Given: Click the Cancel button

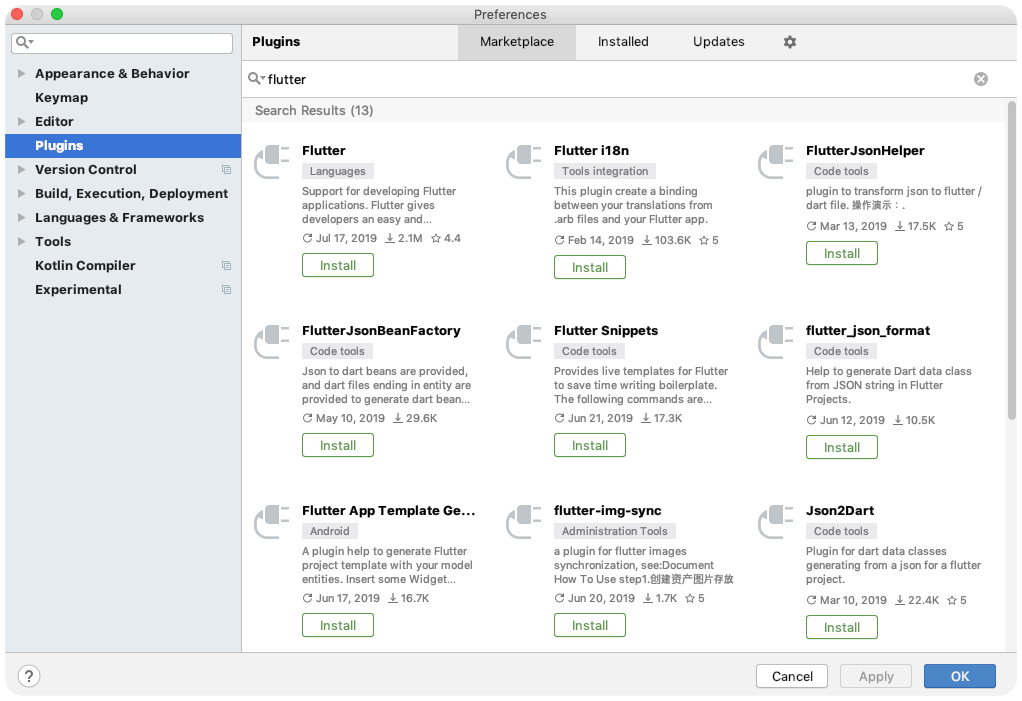Looking at the screenshot, I should tap(792, 676).
